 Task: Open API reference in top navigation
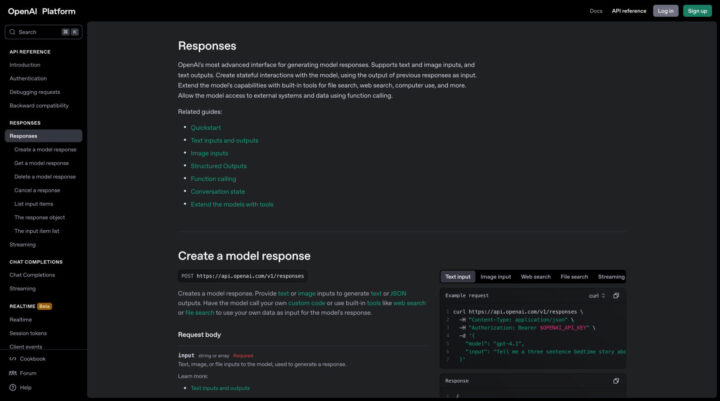[x=629, y=11]
